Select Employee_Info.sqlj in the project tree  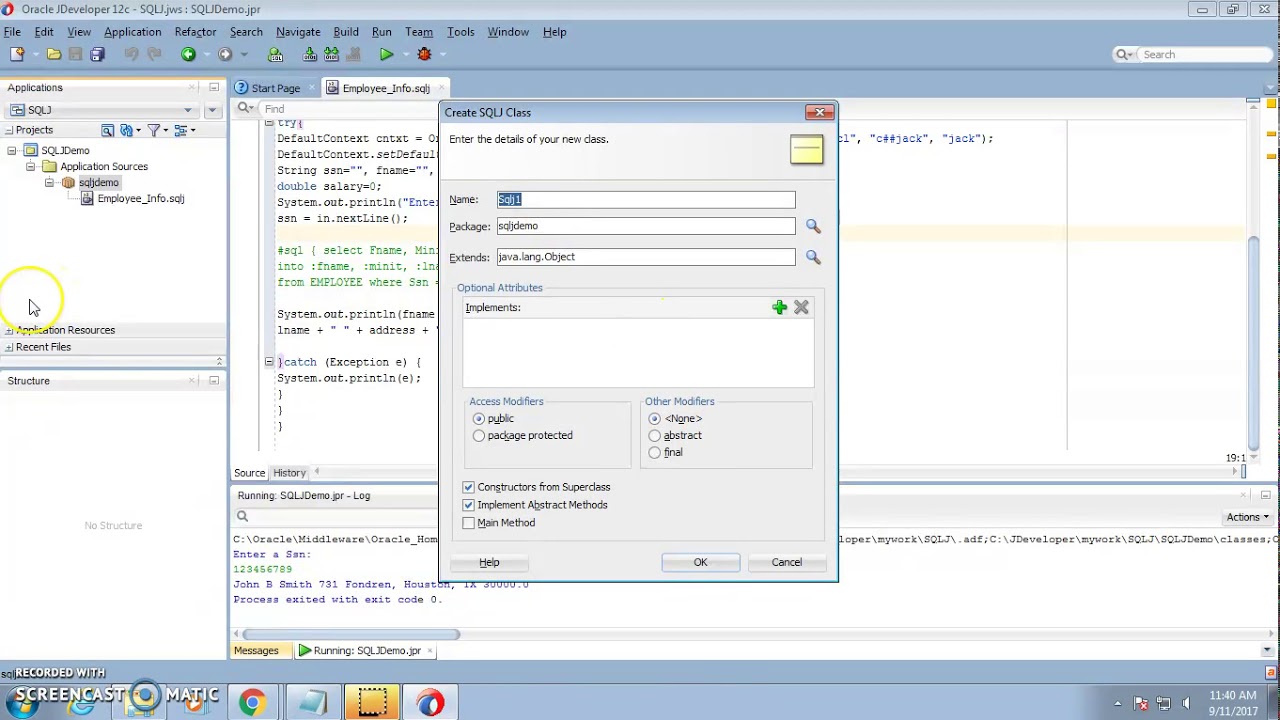coord(140,199)
